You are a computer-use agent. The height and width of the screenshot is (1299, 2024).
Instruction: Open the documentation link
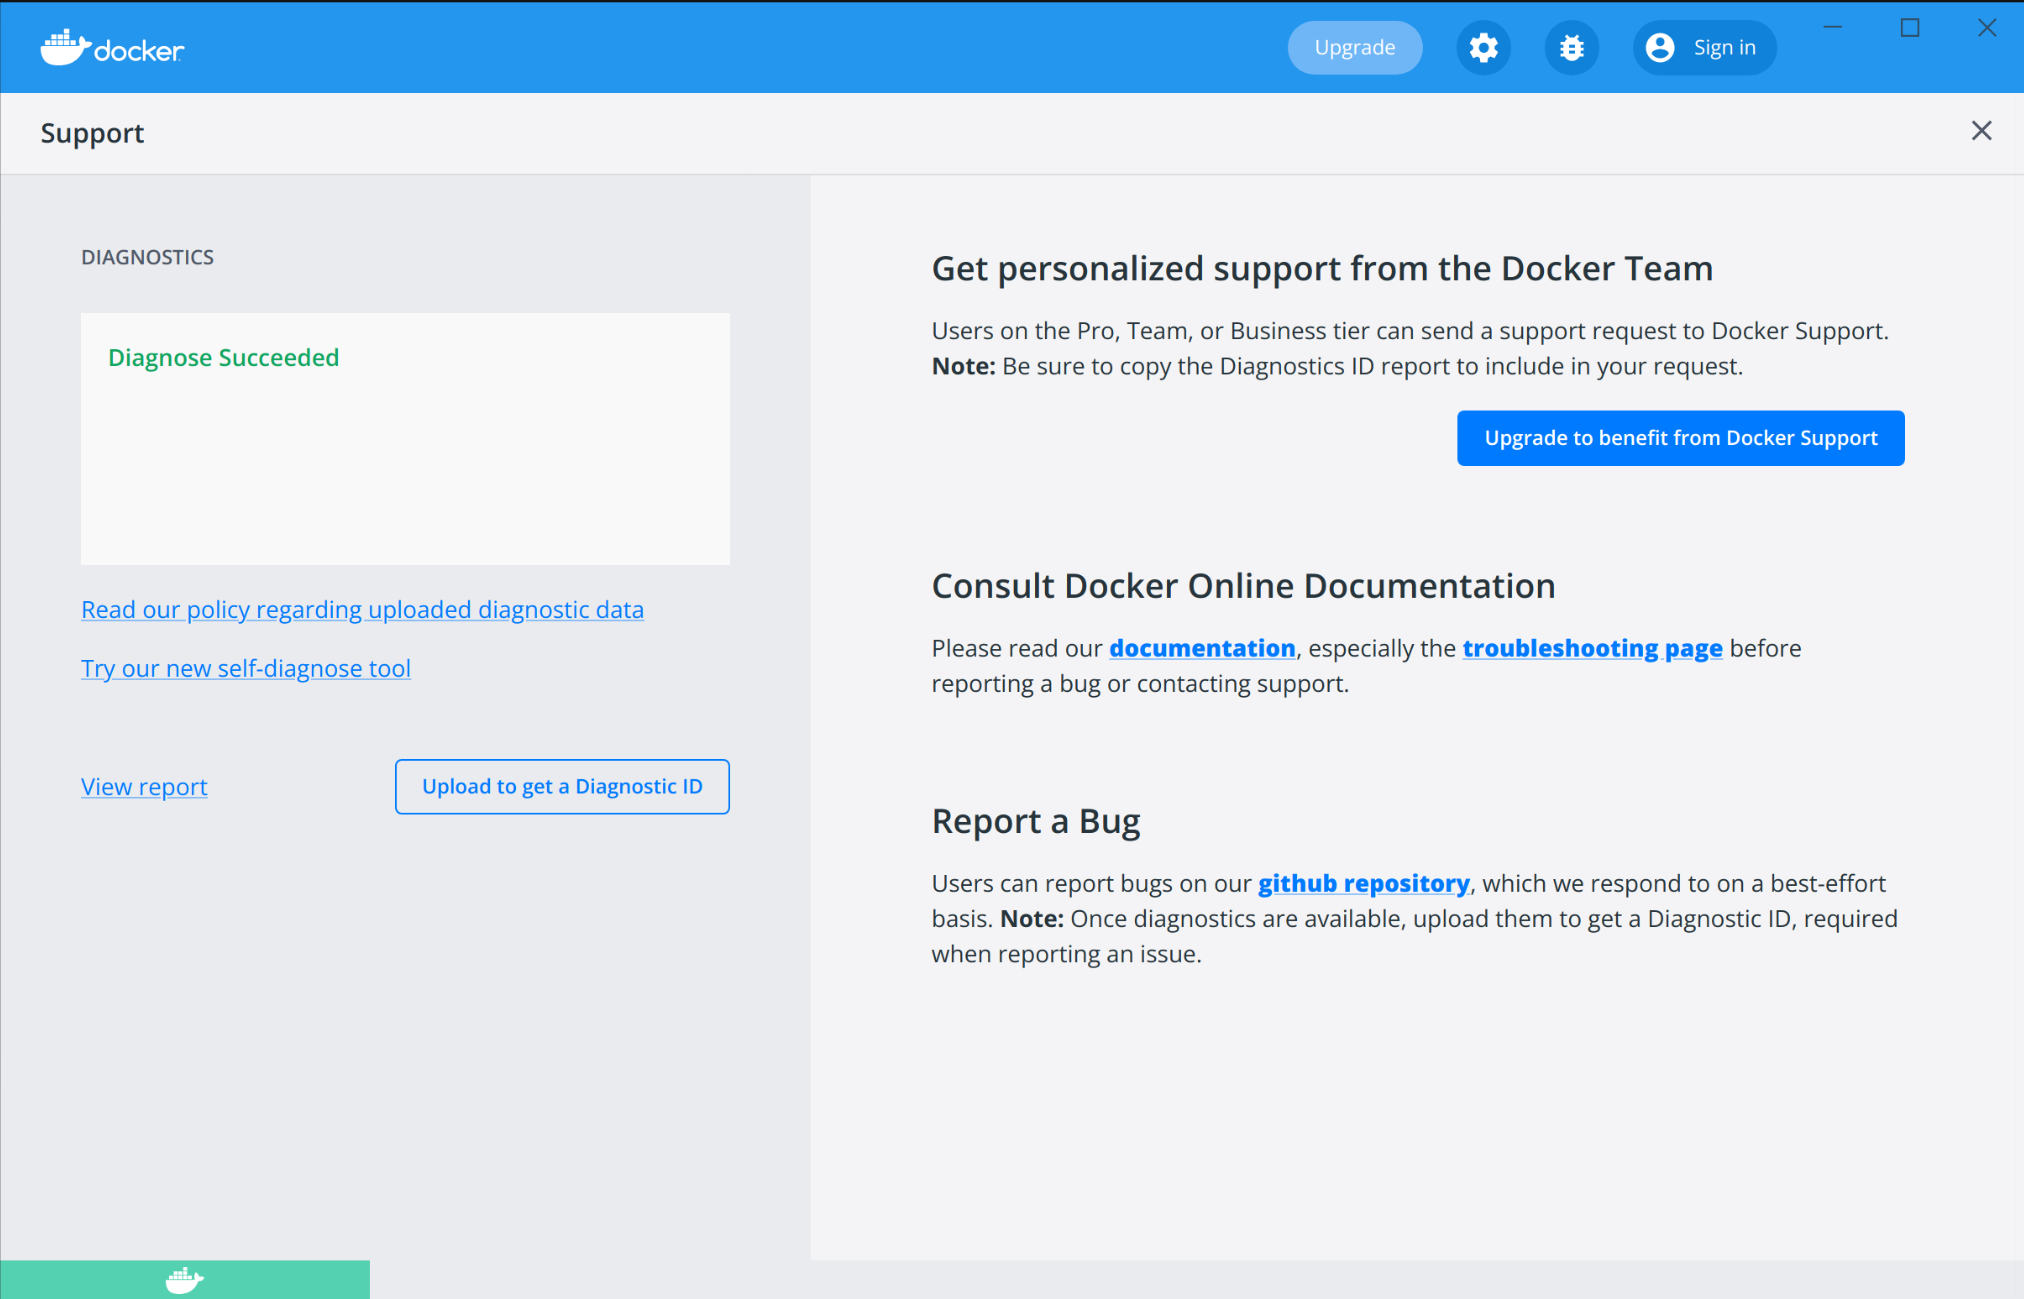(x=1202, y=648)
